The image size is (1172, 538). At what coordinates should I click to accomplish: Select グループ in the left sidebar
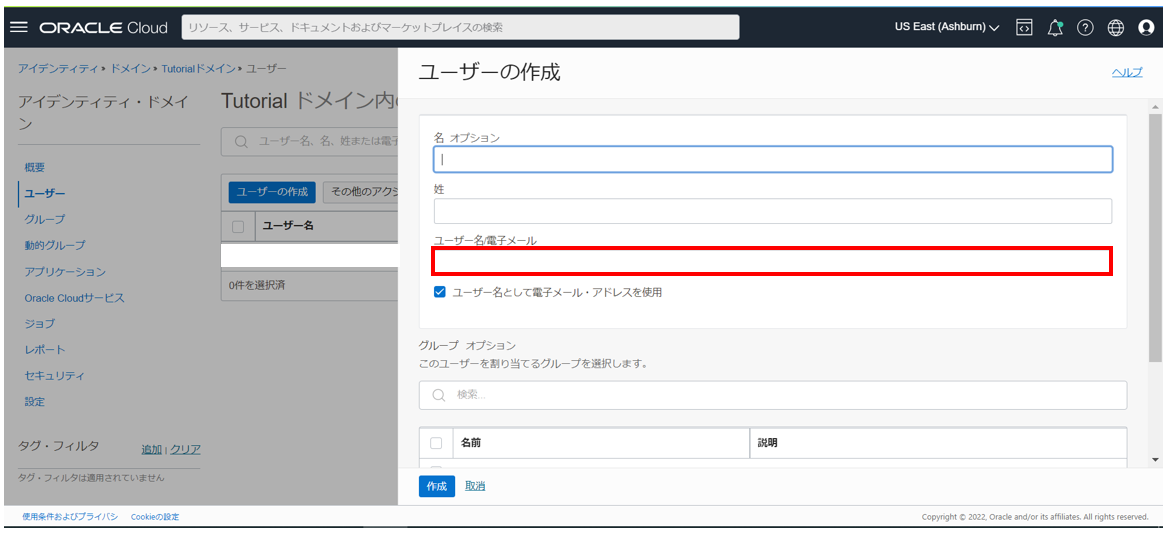coord(45,219)
